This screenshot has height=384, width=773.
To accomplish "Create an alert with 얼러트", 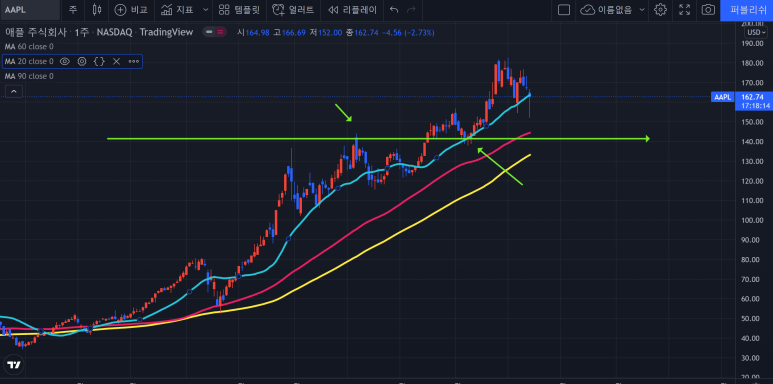I will click(x=293, y=9).
